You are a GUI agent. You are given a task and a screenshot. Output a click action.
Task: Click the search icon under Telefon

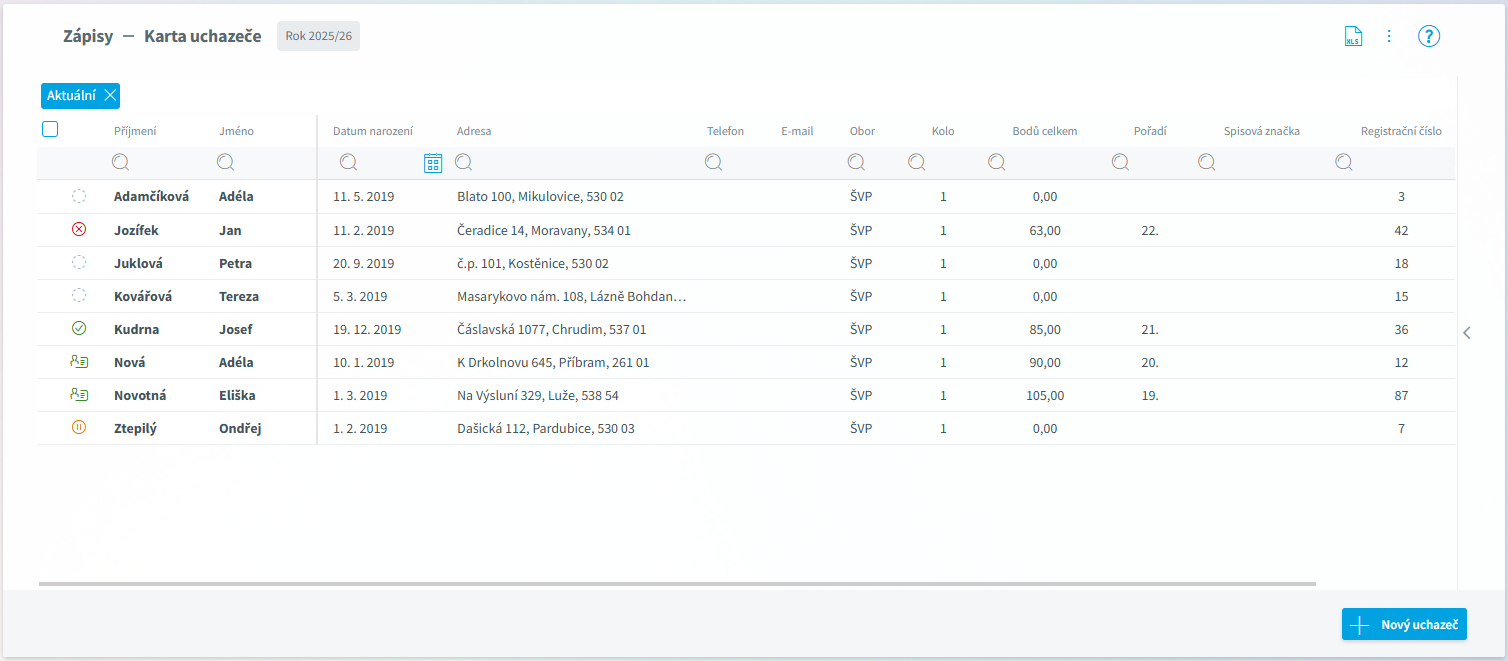point(714,162)
